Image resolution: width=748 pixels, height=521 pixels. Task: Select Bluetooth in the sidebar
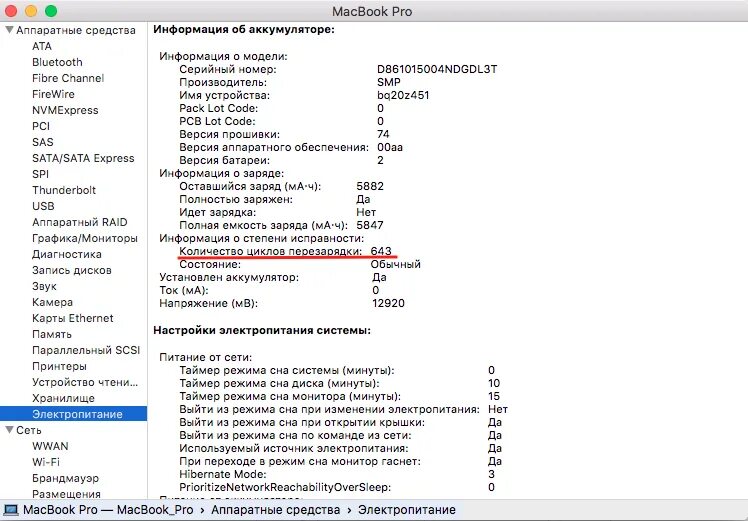pos(57,62)
